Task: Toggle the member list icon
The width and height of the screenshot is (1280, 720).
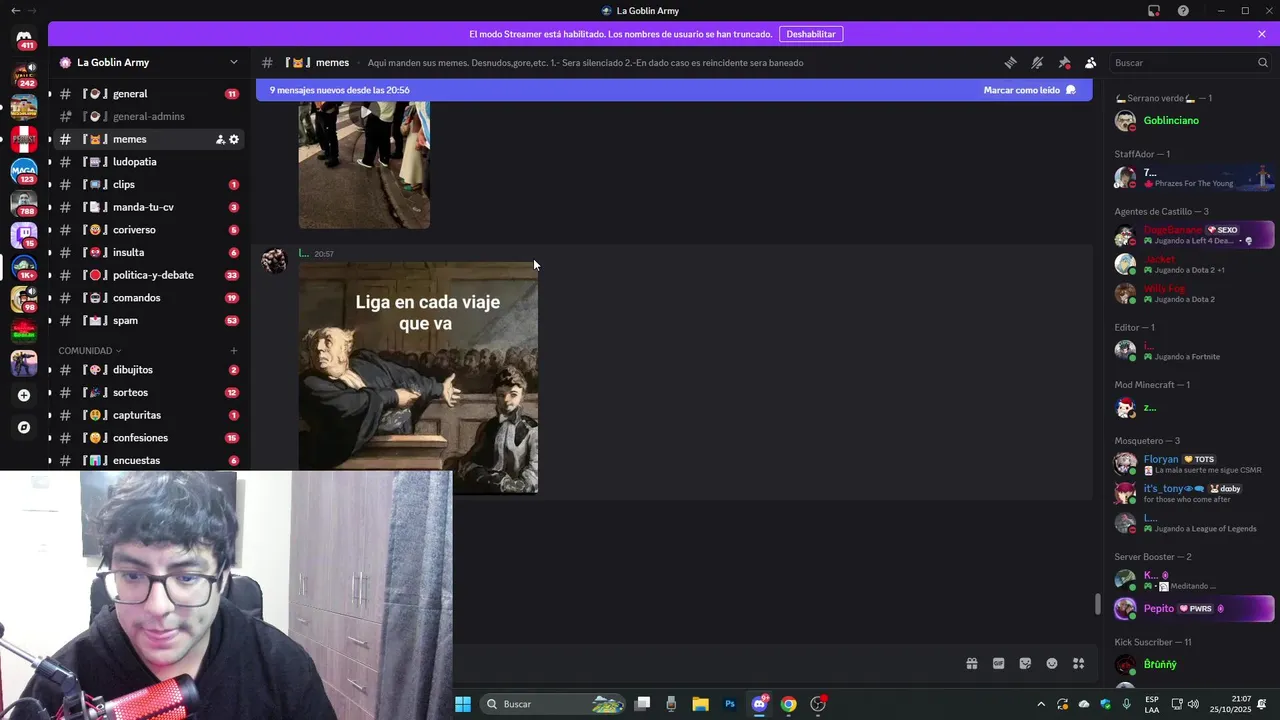Action: (x=1091, y=62)
